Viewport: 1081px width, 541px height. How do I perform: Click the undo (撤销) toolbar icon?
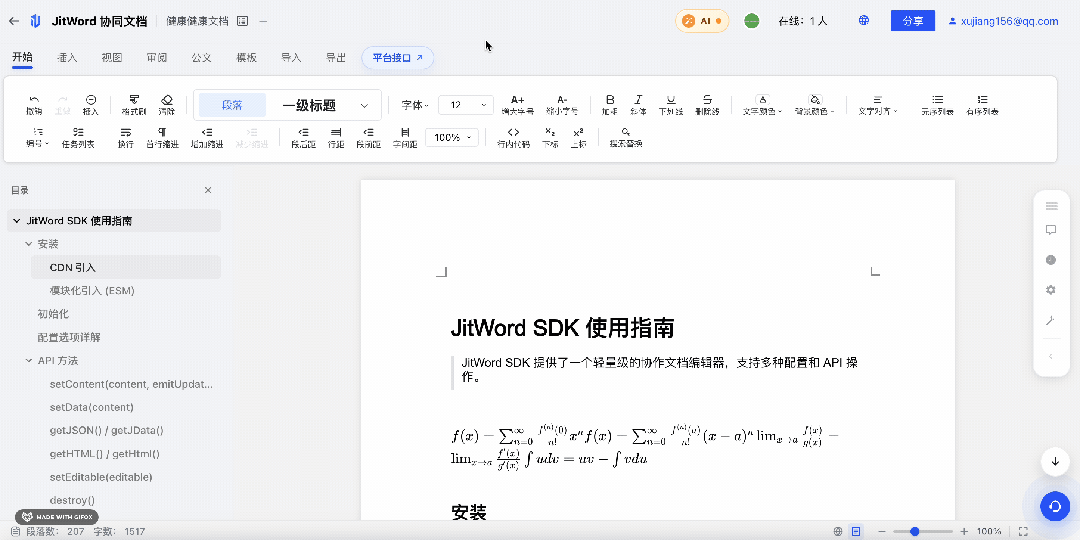point(34,105)
